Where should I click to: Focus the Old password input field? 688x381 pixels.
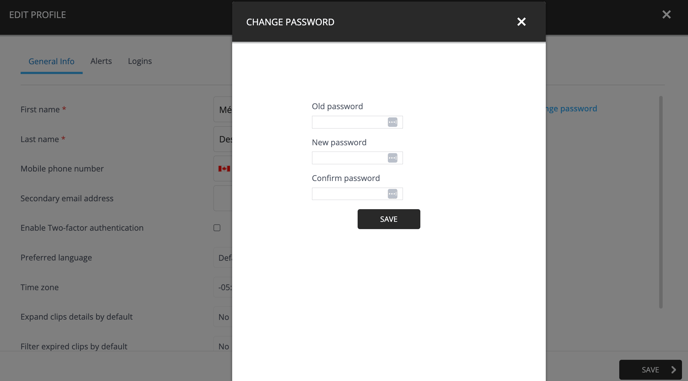click(357, 122)
